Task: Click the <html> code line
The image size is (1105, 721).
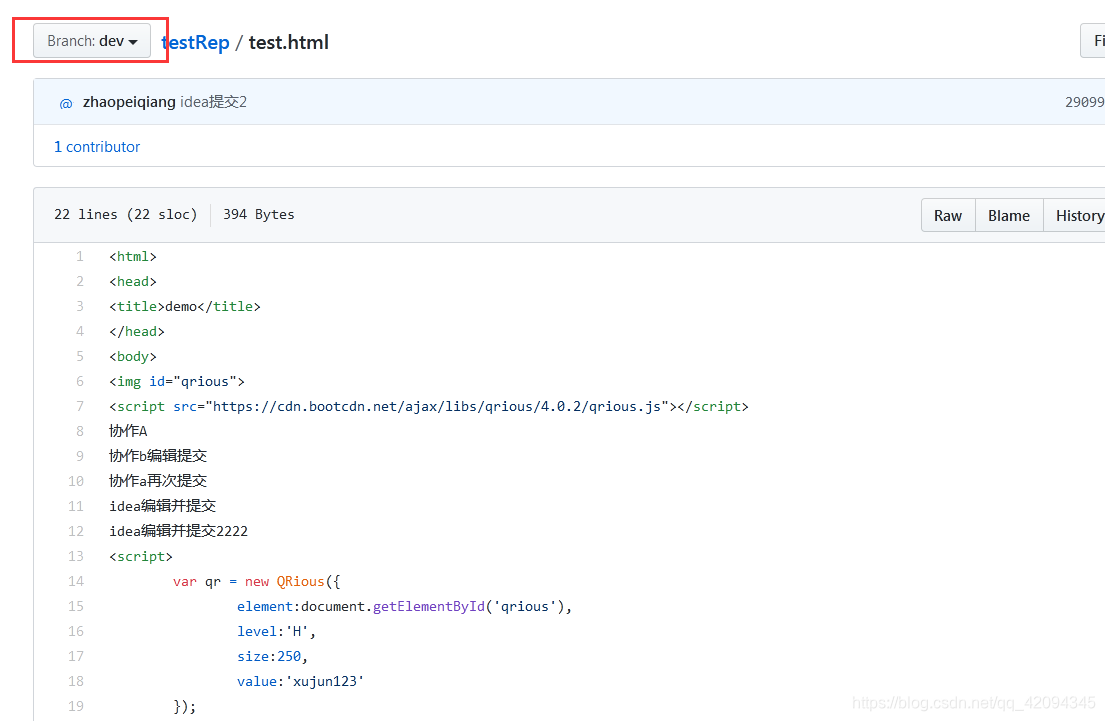Action: pos(133,257)
